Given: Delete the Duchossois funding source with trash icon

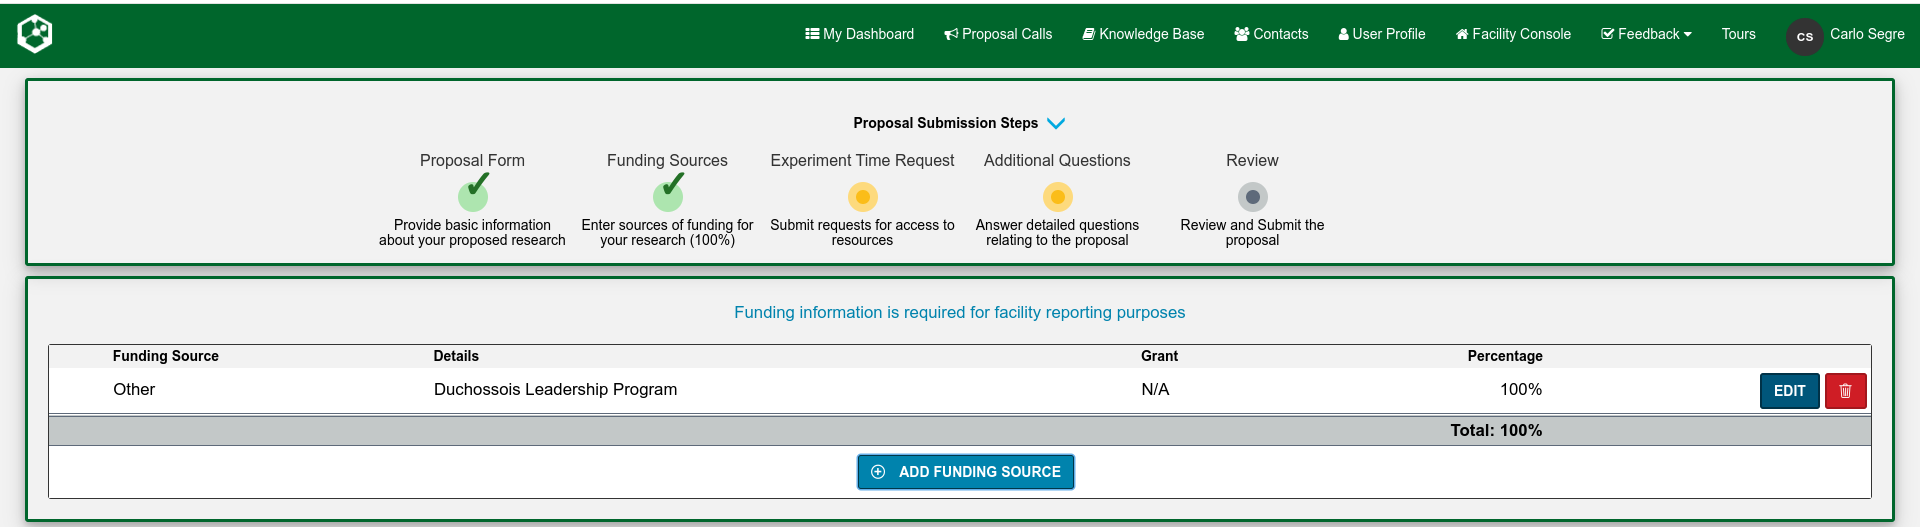Looking at the screenshot, I should [1845, 391].
